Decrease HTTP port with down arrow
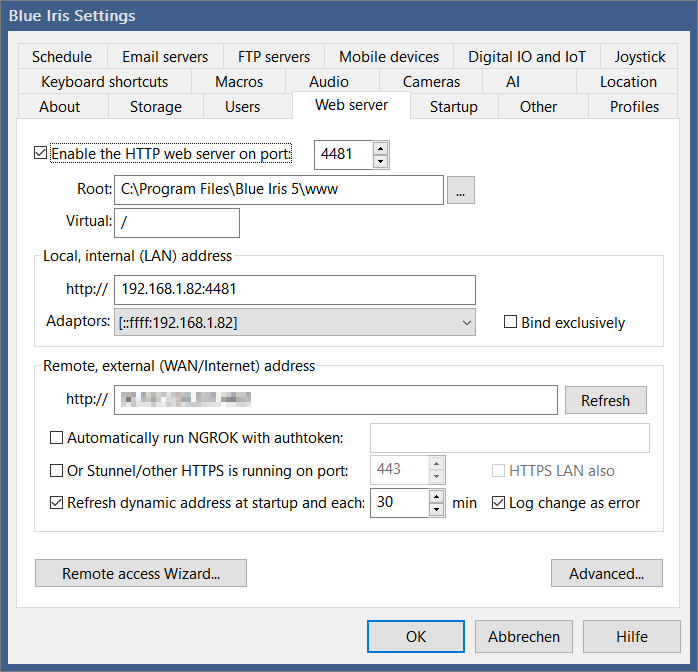Viewport: 698px width, 672px height. pyautogui.click(x=380, y=161)
